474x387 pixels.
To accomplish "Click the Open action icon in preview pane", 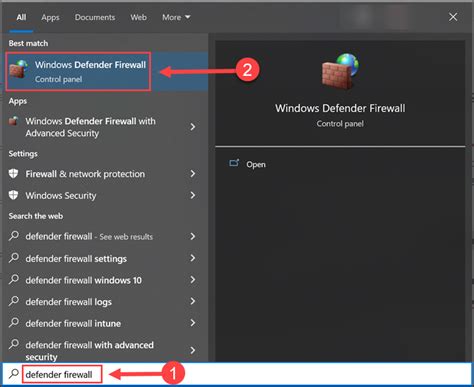I will [x=234, y=163].
